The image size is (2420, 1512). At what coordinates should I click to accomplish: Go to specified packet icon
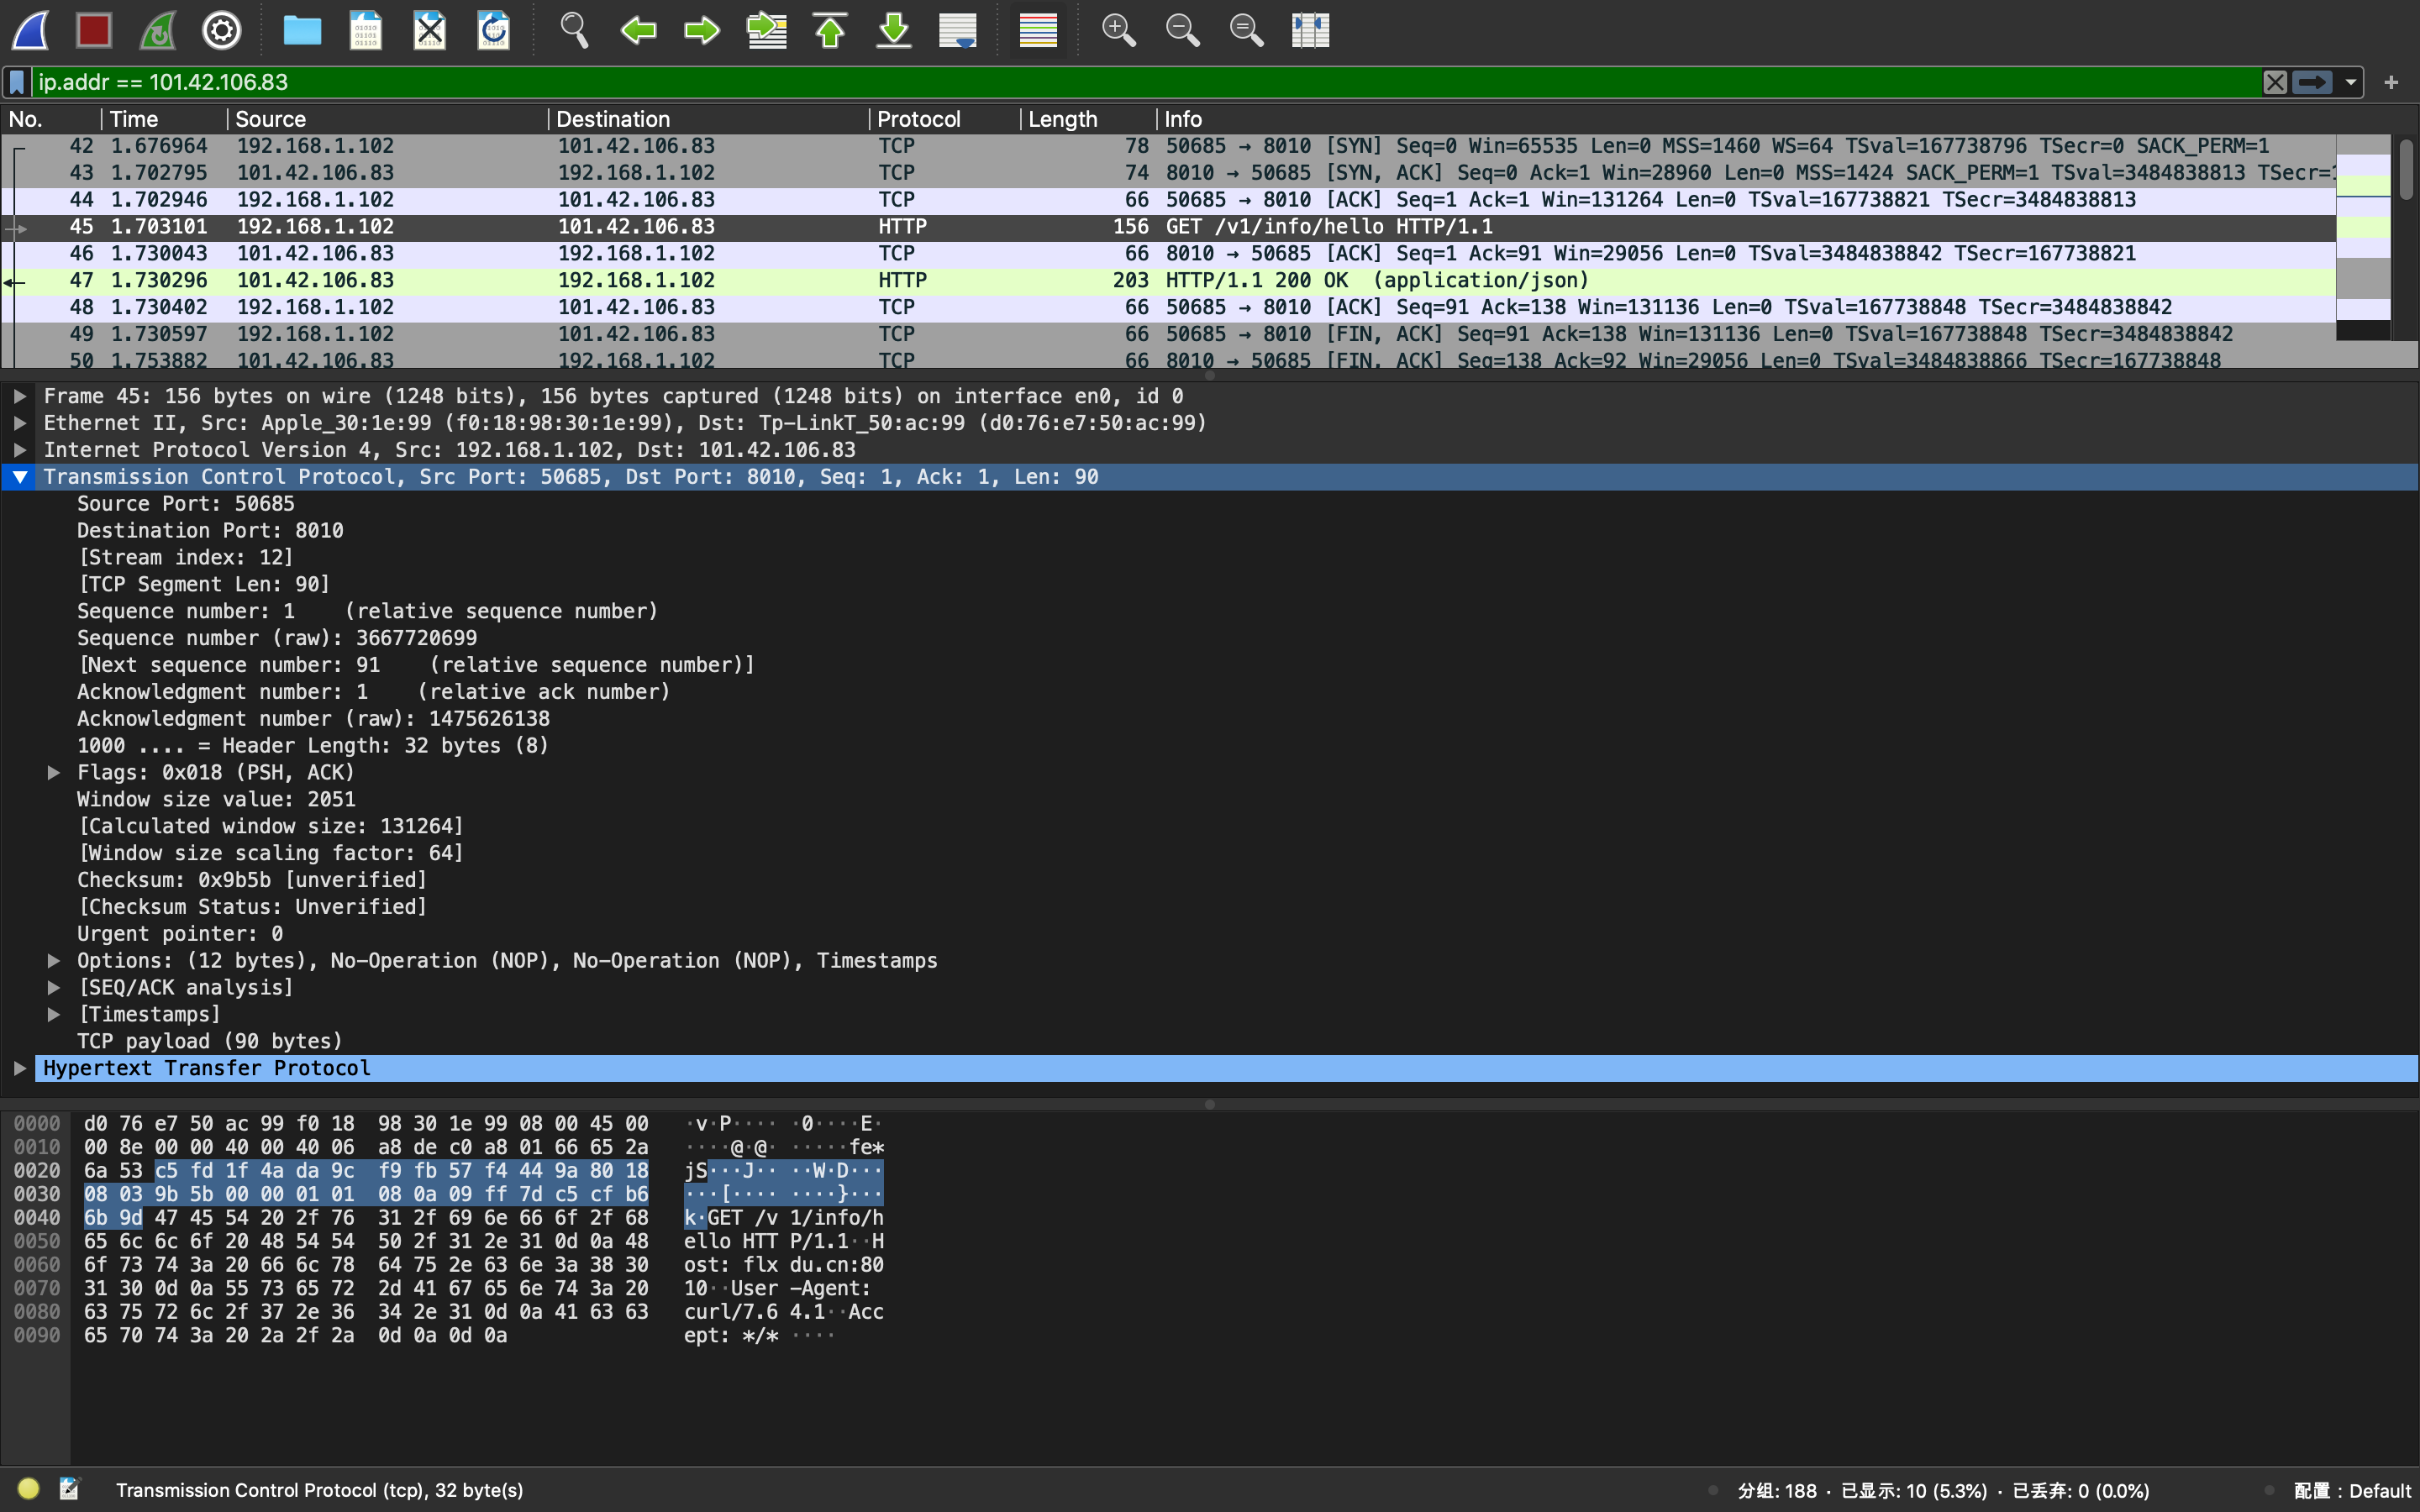click(x=766, y=30)
